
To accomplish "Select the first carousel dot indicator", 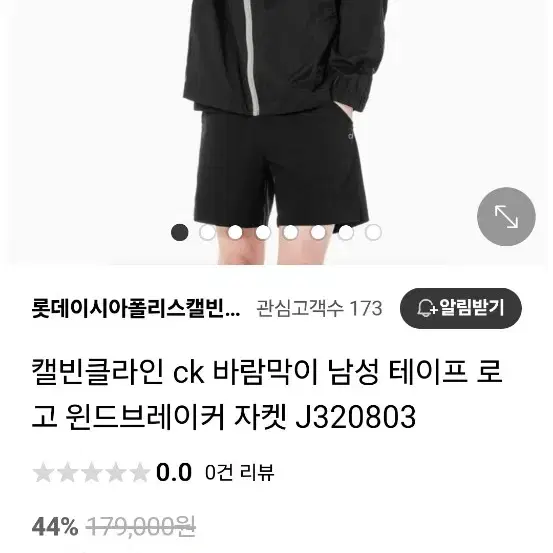I will [180, 232].
